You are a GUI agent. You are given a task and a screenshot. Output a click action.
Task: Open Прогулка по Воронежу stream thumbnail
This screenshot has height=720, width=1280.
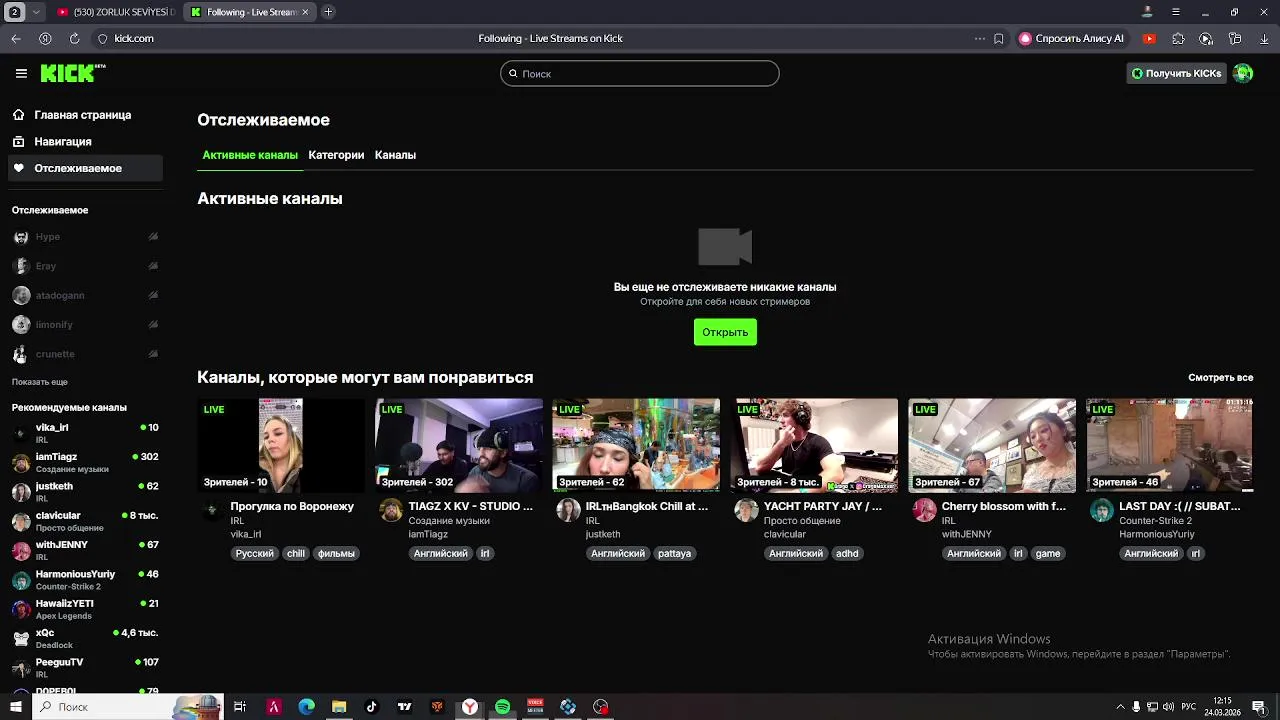point(281,445)
